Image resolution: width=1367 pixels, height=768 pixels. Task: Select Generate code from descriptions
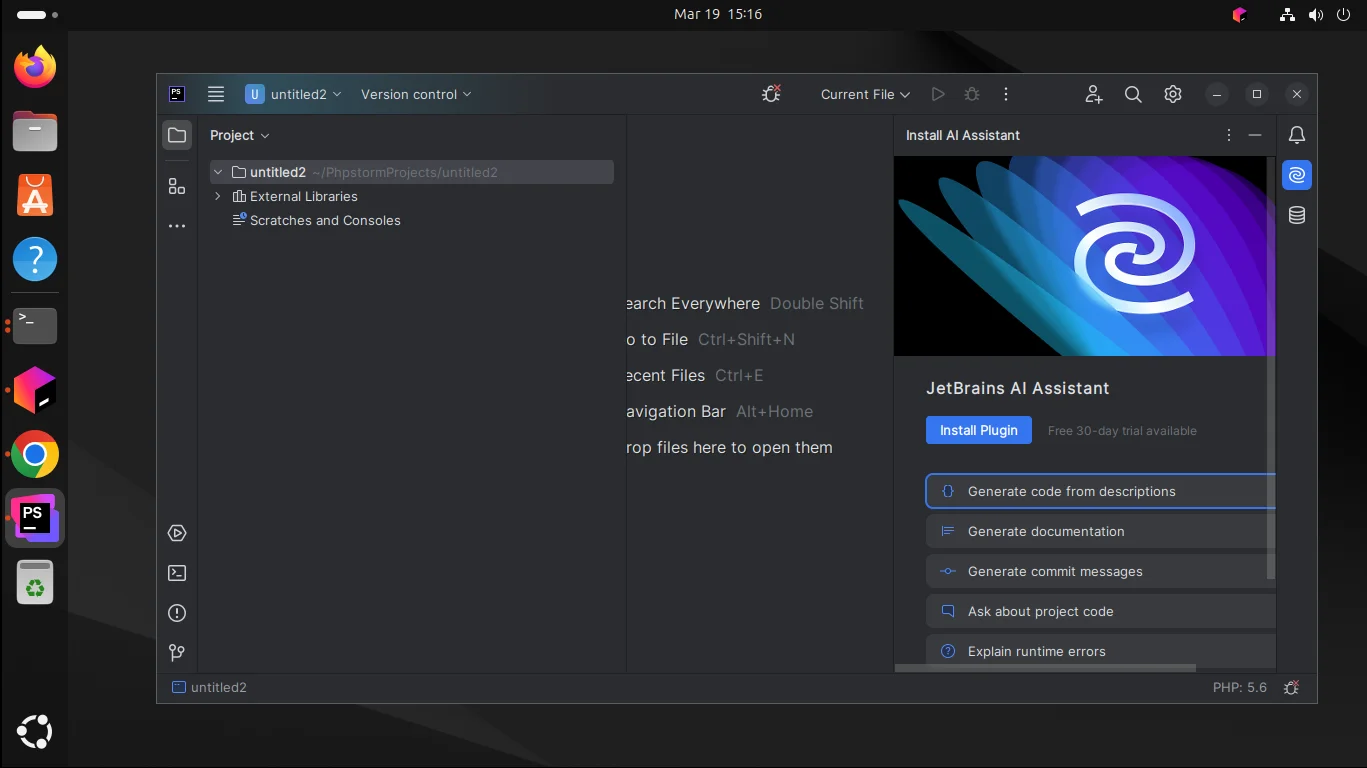click(1071, 491)
